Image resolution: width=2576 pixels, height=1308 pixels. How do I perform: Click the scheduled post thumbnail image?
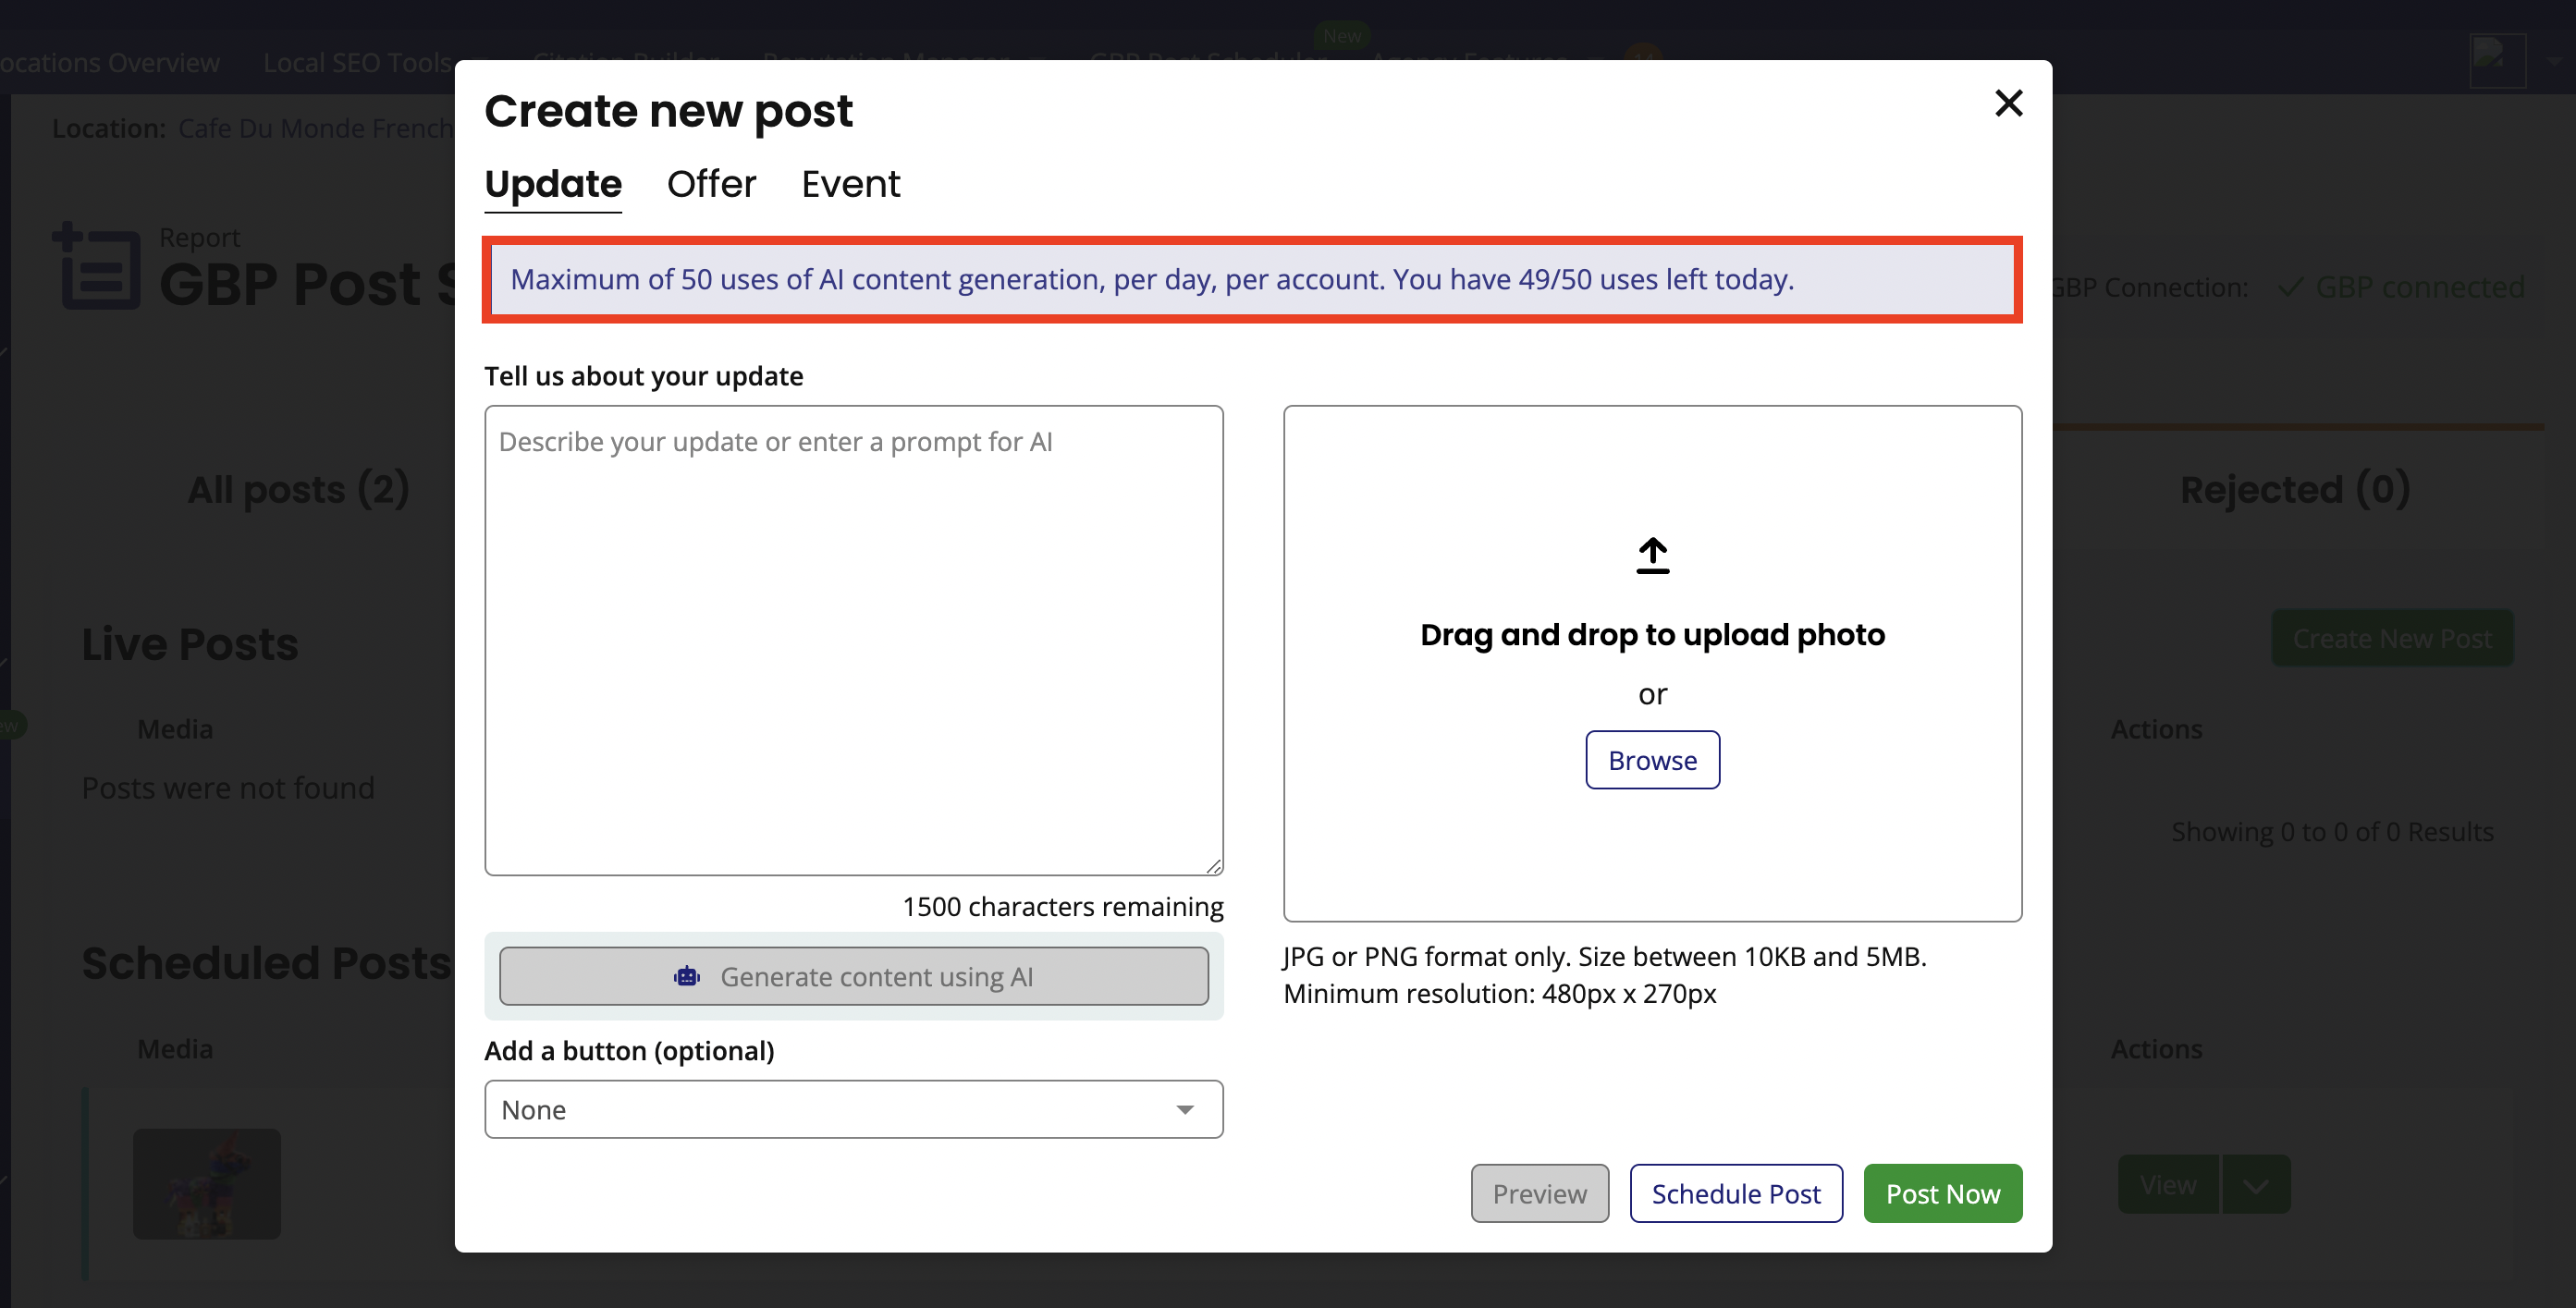point(207,1184)
